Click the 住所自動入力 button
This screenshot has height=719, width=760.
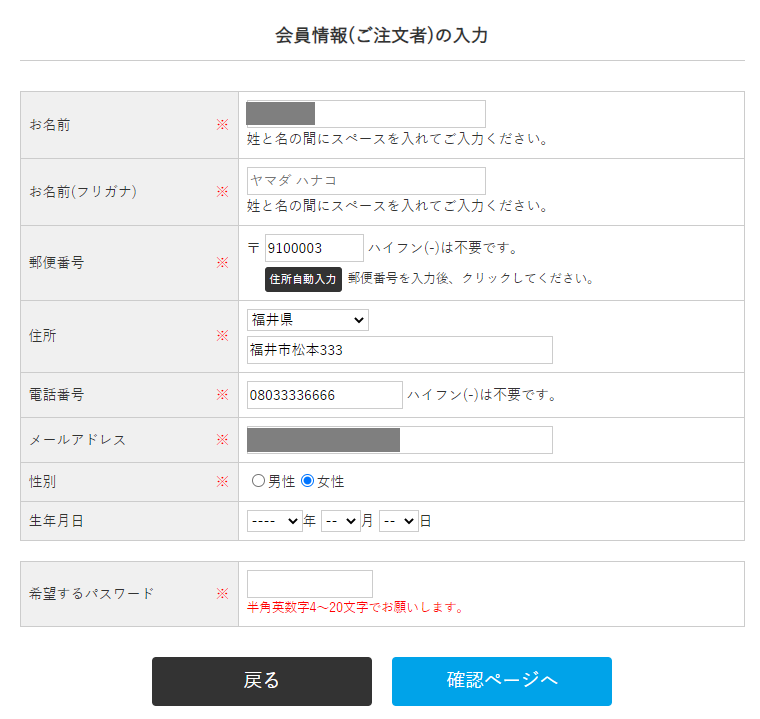coord(303,279)
